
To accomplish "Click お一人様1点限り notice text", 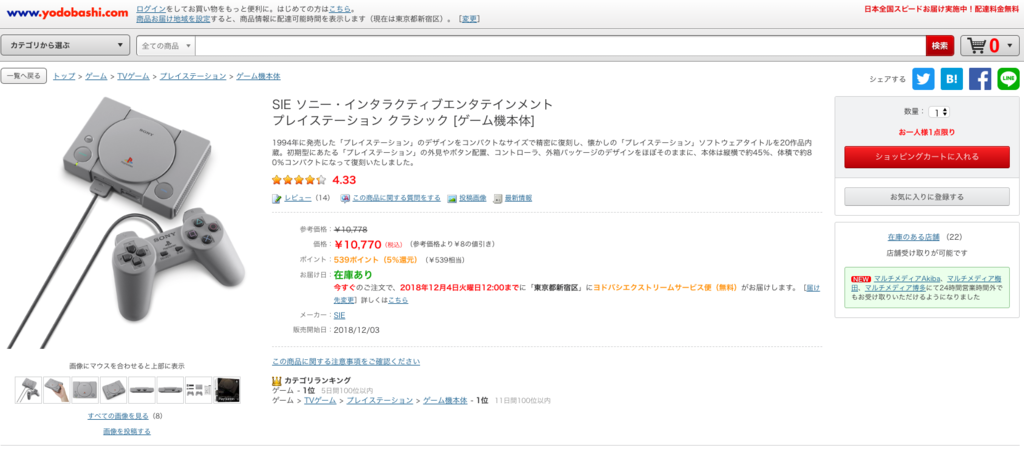I will pyautogui.click(x=927, y=133).
